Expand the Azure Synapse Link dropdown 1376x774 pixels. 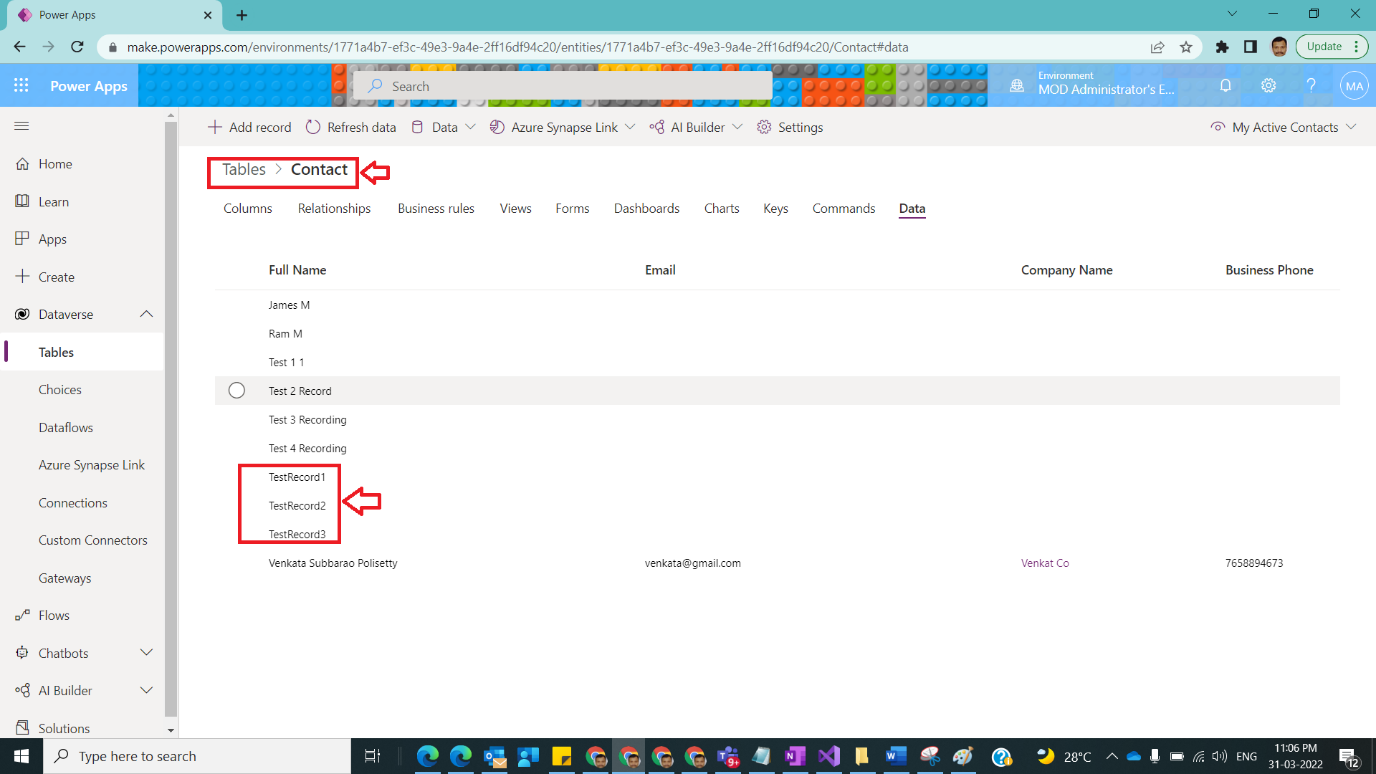coord(631,127)
